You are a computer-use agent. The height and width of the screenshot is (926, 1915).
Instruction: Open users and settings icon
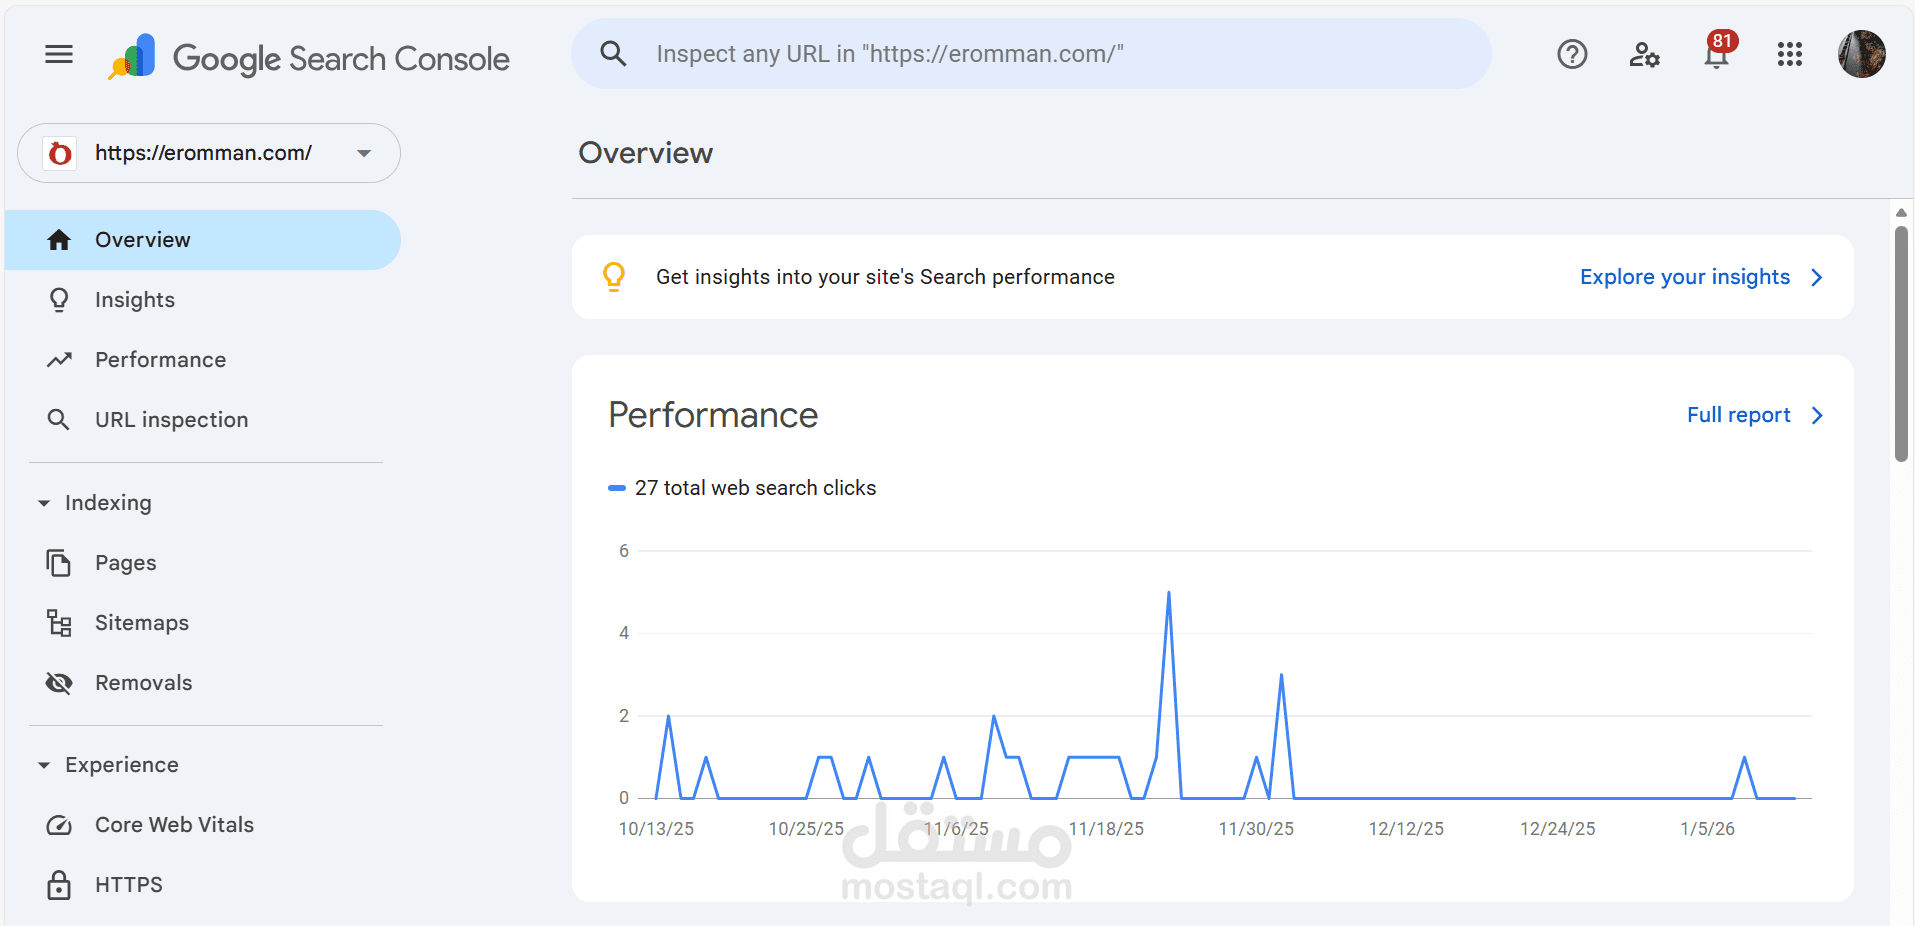(1644, 54)
